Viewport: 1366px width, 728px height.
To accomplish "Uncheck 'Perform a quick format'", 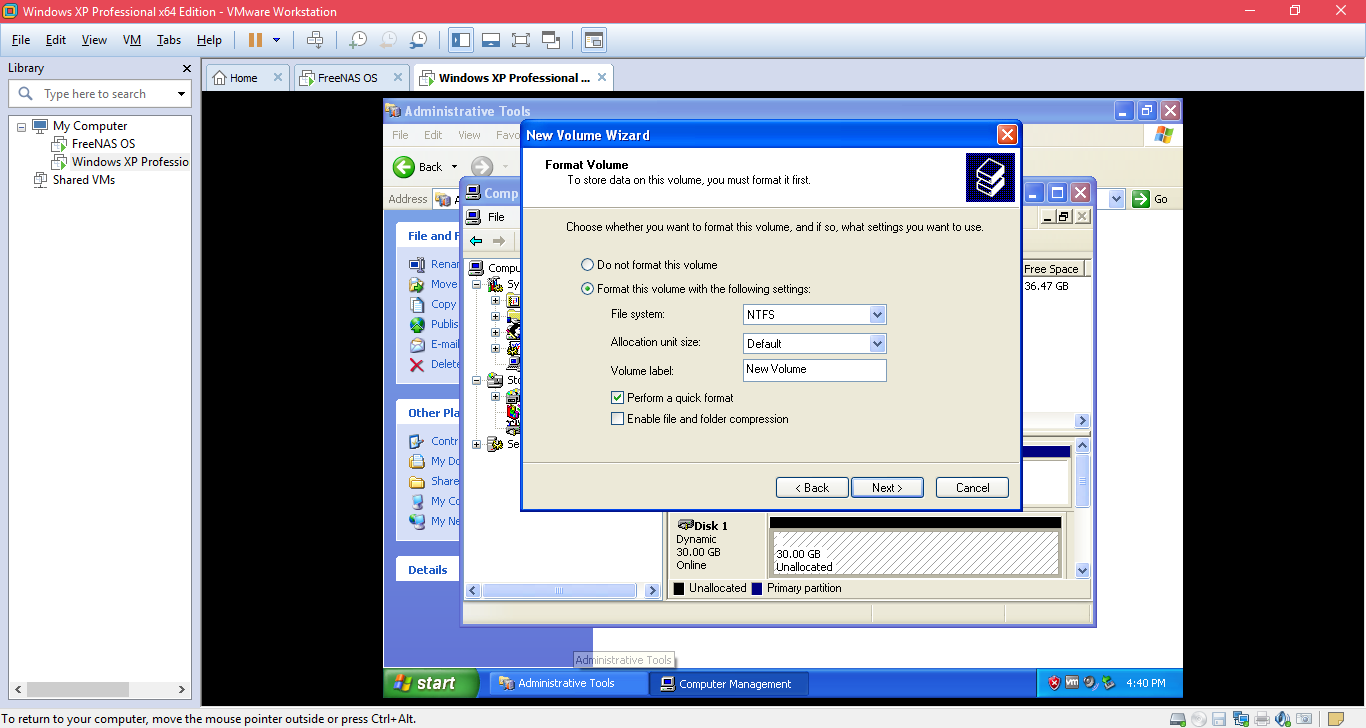I will pos(617,398).
